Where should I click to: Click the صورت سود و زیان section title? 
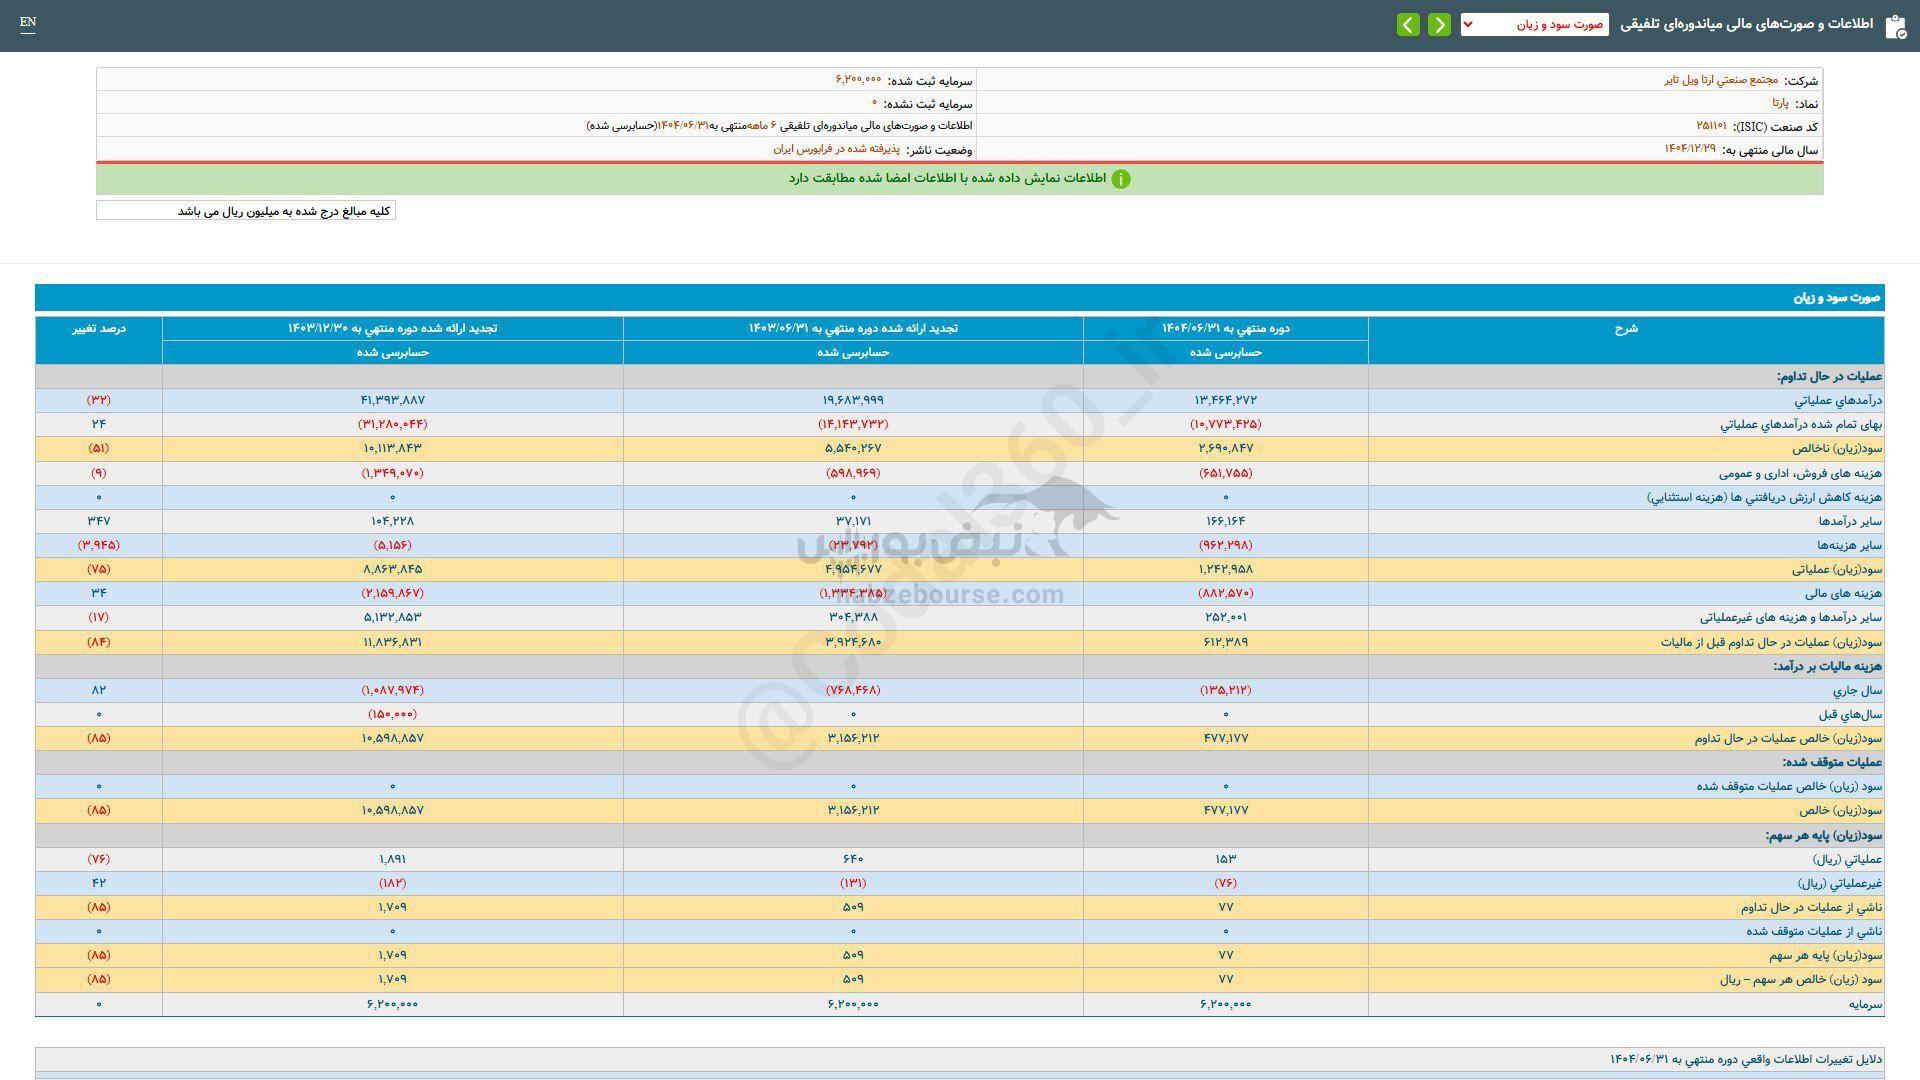(1837, 298)
